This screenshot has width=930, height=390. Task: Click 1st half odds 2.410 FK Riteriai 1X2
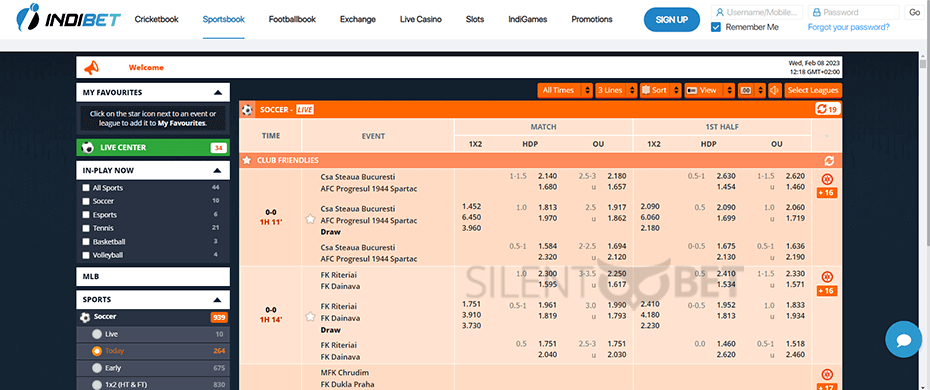(x=651, y=304)
